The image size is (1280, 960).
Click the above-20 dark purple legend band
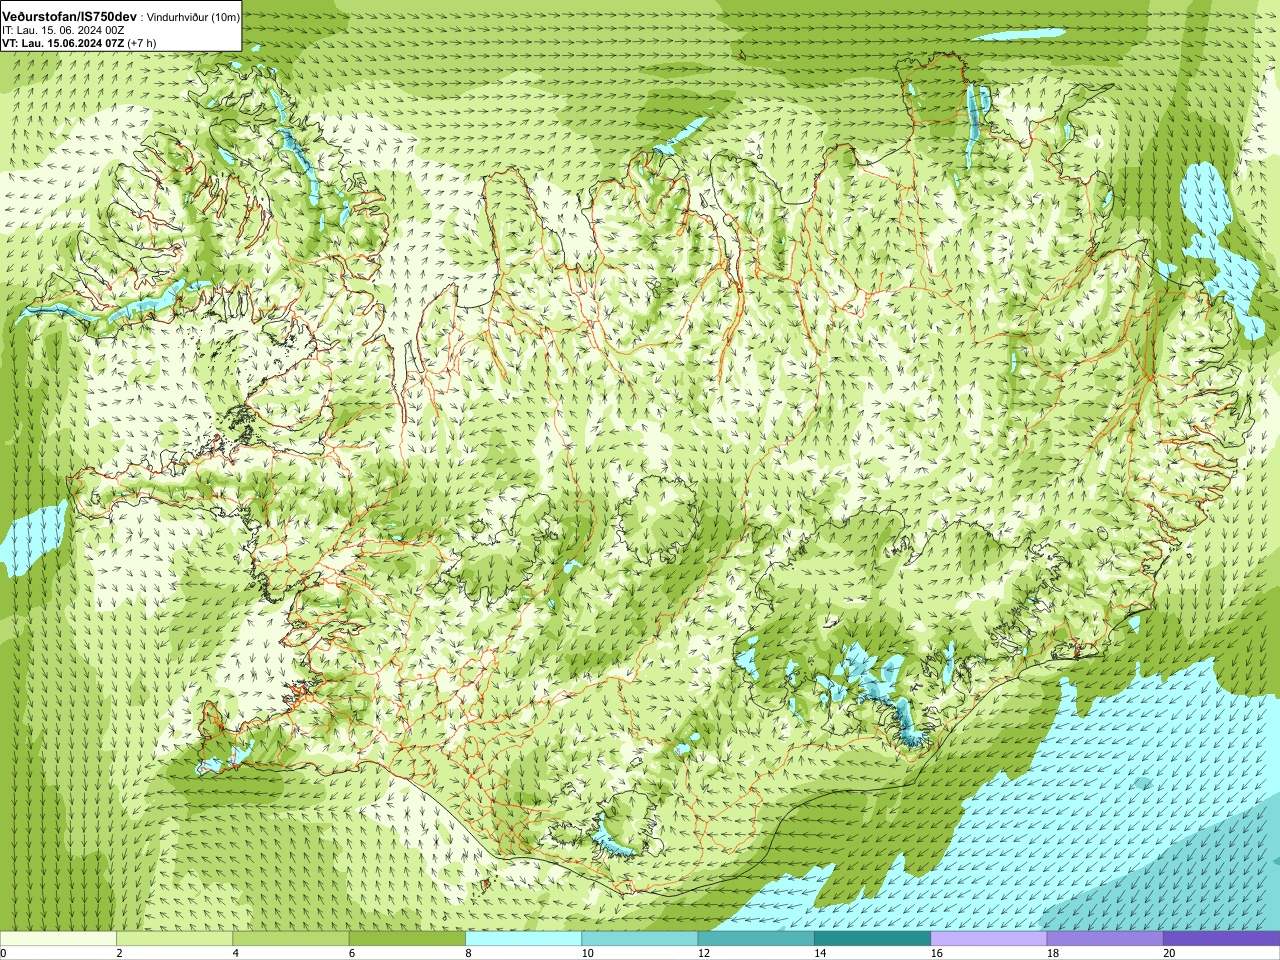pyautogui.click(x=1221, y=939)
